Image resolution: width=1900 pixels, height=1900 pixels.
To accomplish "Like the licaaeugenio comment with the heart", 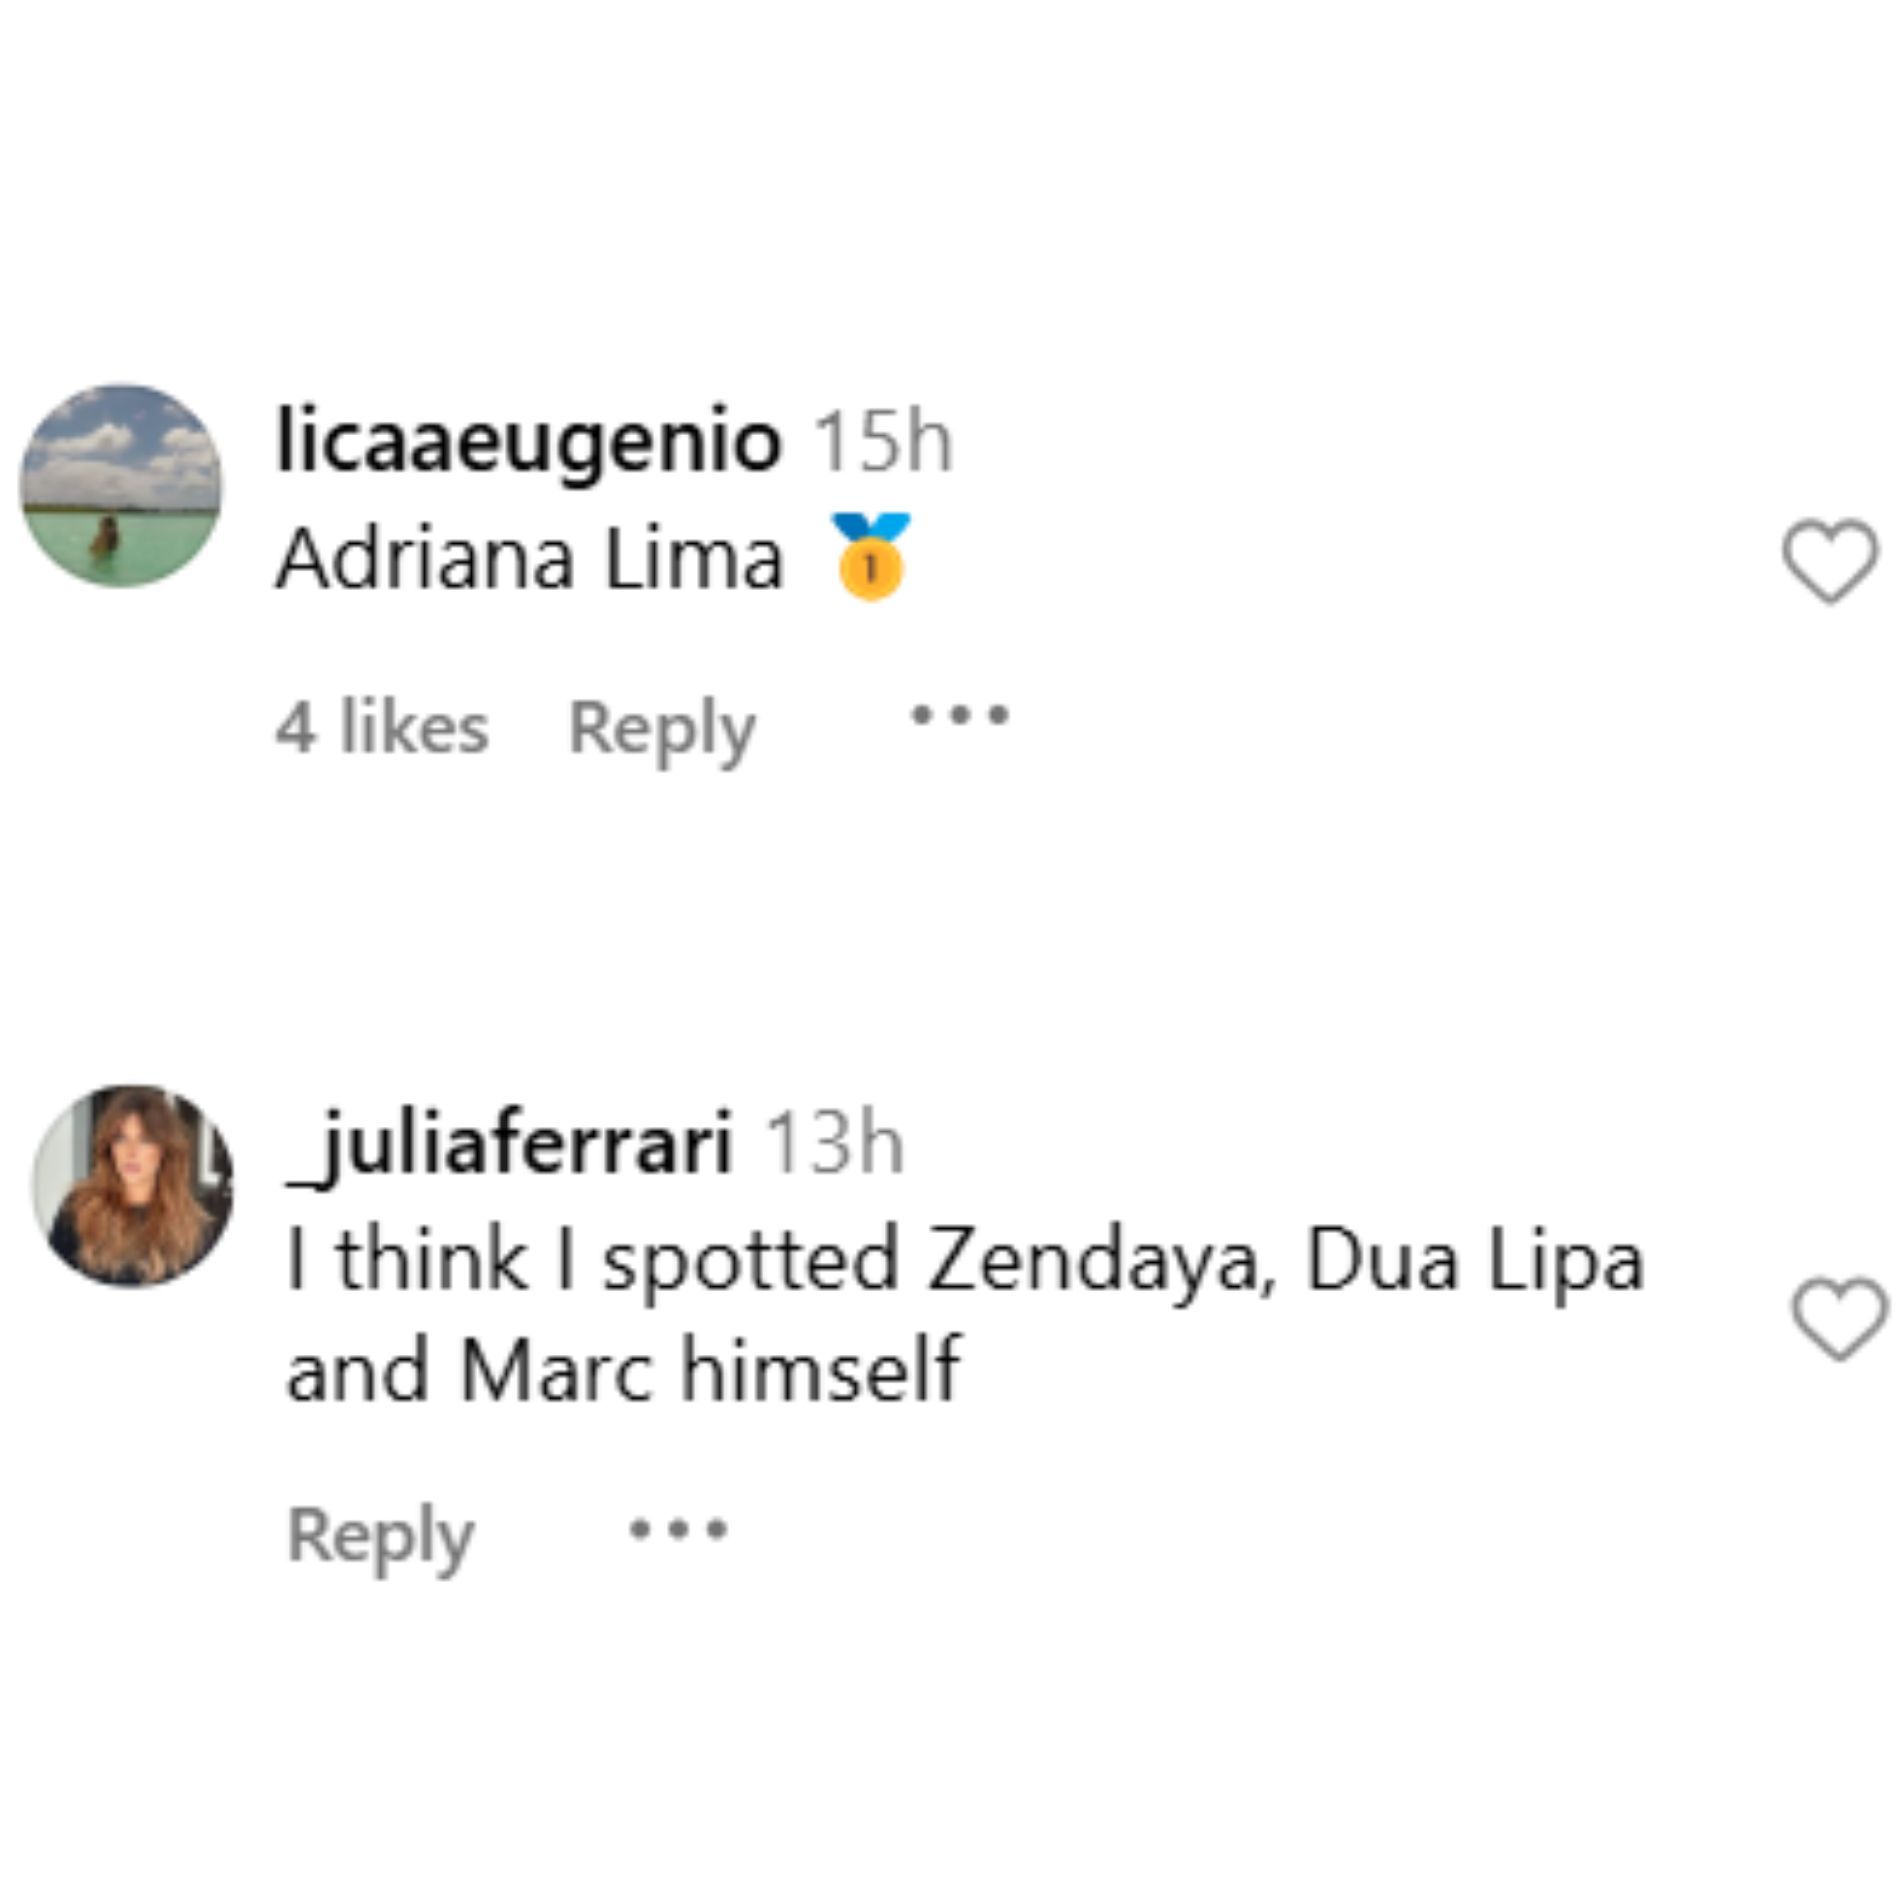I will coord(1830,561).
